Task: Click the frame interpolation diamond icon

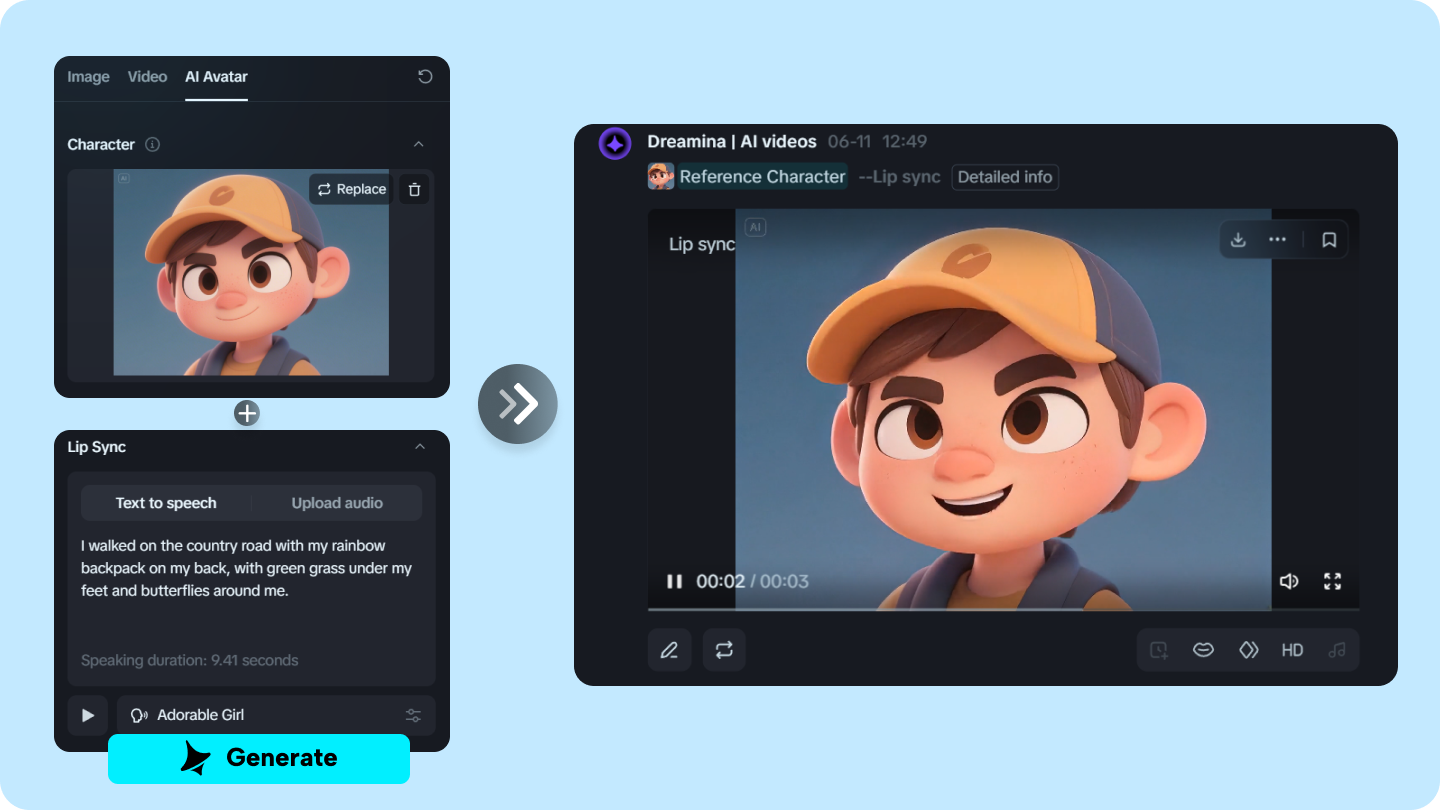Action: tap(1248, 650)
